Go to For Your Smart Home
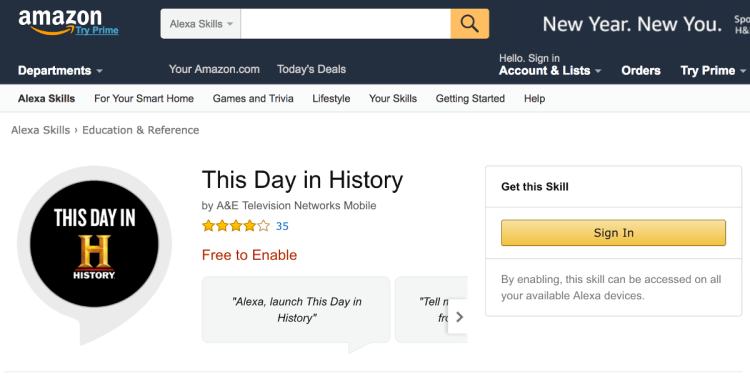Viewport: 750px width, 386px height. coord(144,99)
